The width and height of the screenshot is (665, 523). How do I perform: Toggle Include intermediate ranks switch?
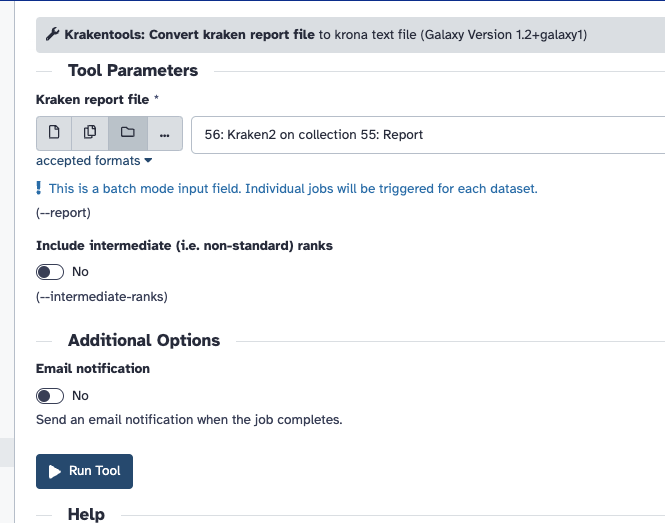50,272
